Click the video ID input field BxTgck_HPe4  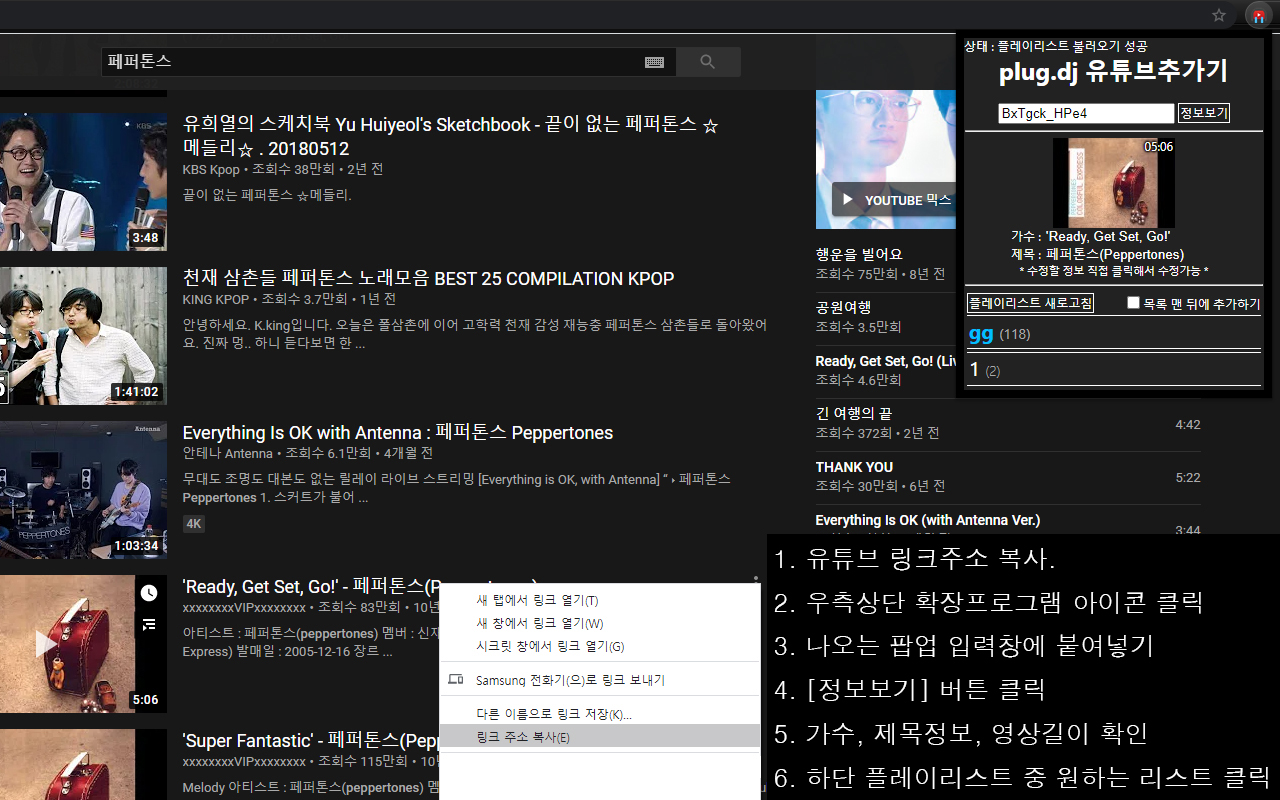click(x=1086, y=114)
